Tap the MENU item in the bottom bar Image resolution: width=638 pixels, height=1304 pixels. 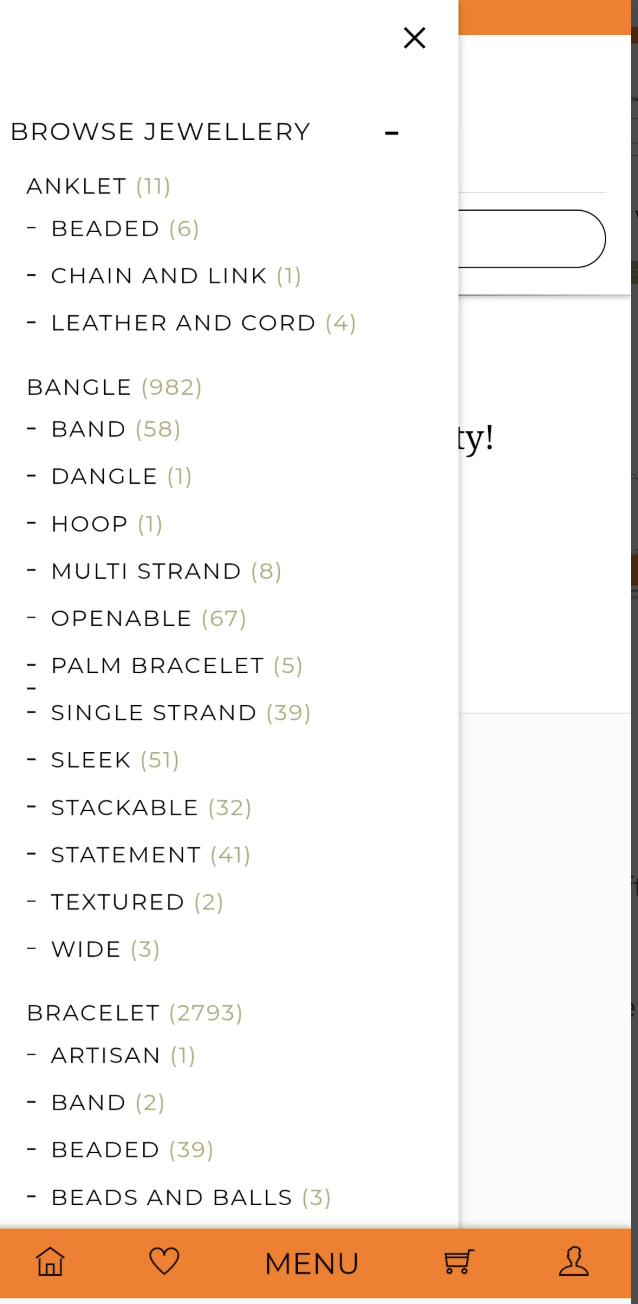point(311,1263)
